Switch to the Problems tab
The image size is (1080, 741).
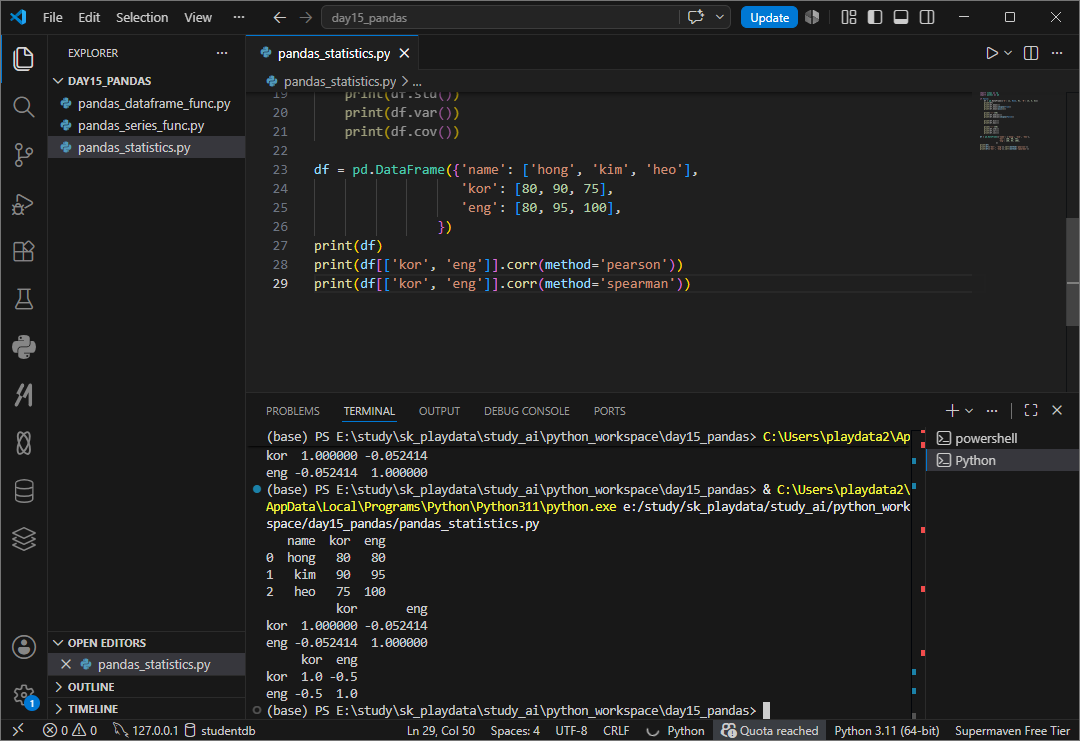(x=293, y=411)
